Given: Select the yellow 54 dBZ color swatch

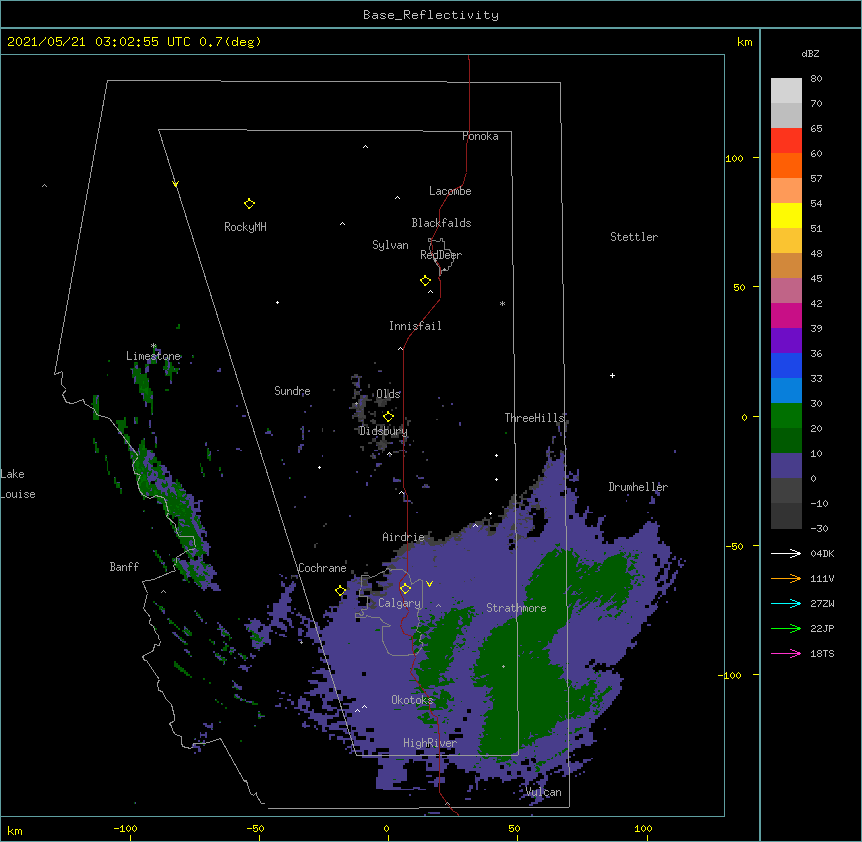Looking at the screenshot, I should click(786, 215).
